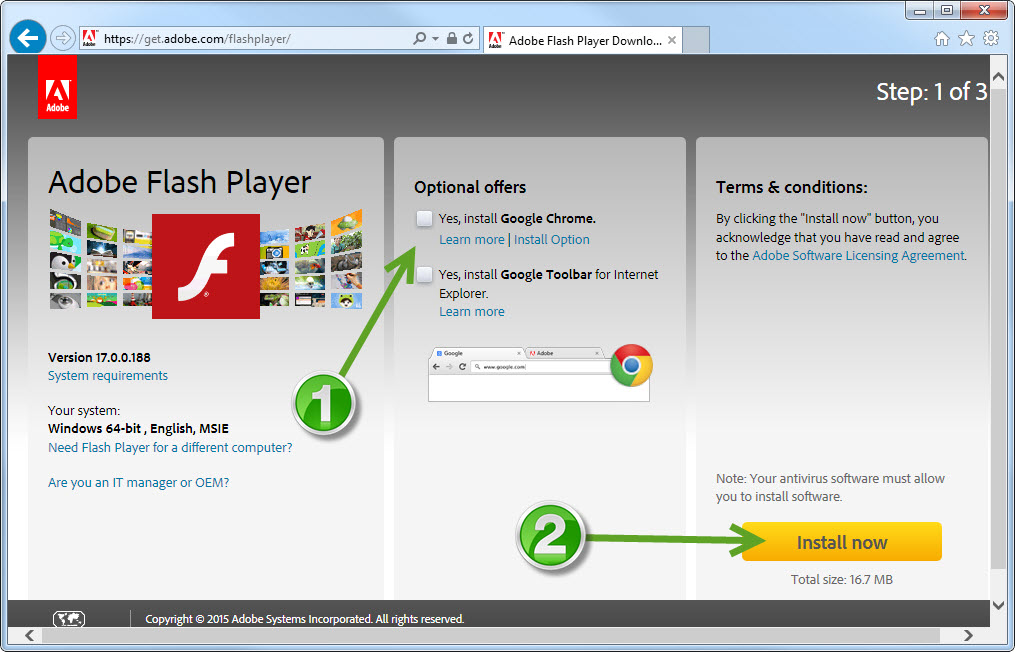The image size is (1015, 652).
Task: Open the address bar dropdown arrow
Action: tap(435, 39)
